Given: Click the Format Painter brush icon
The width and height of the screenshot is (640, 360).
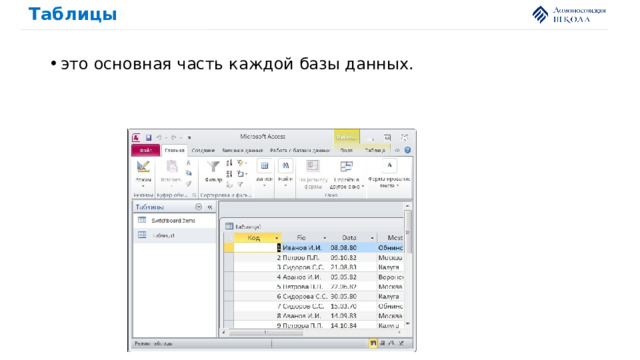Looking at the screenshot, I should tap(189, 184).
